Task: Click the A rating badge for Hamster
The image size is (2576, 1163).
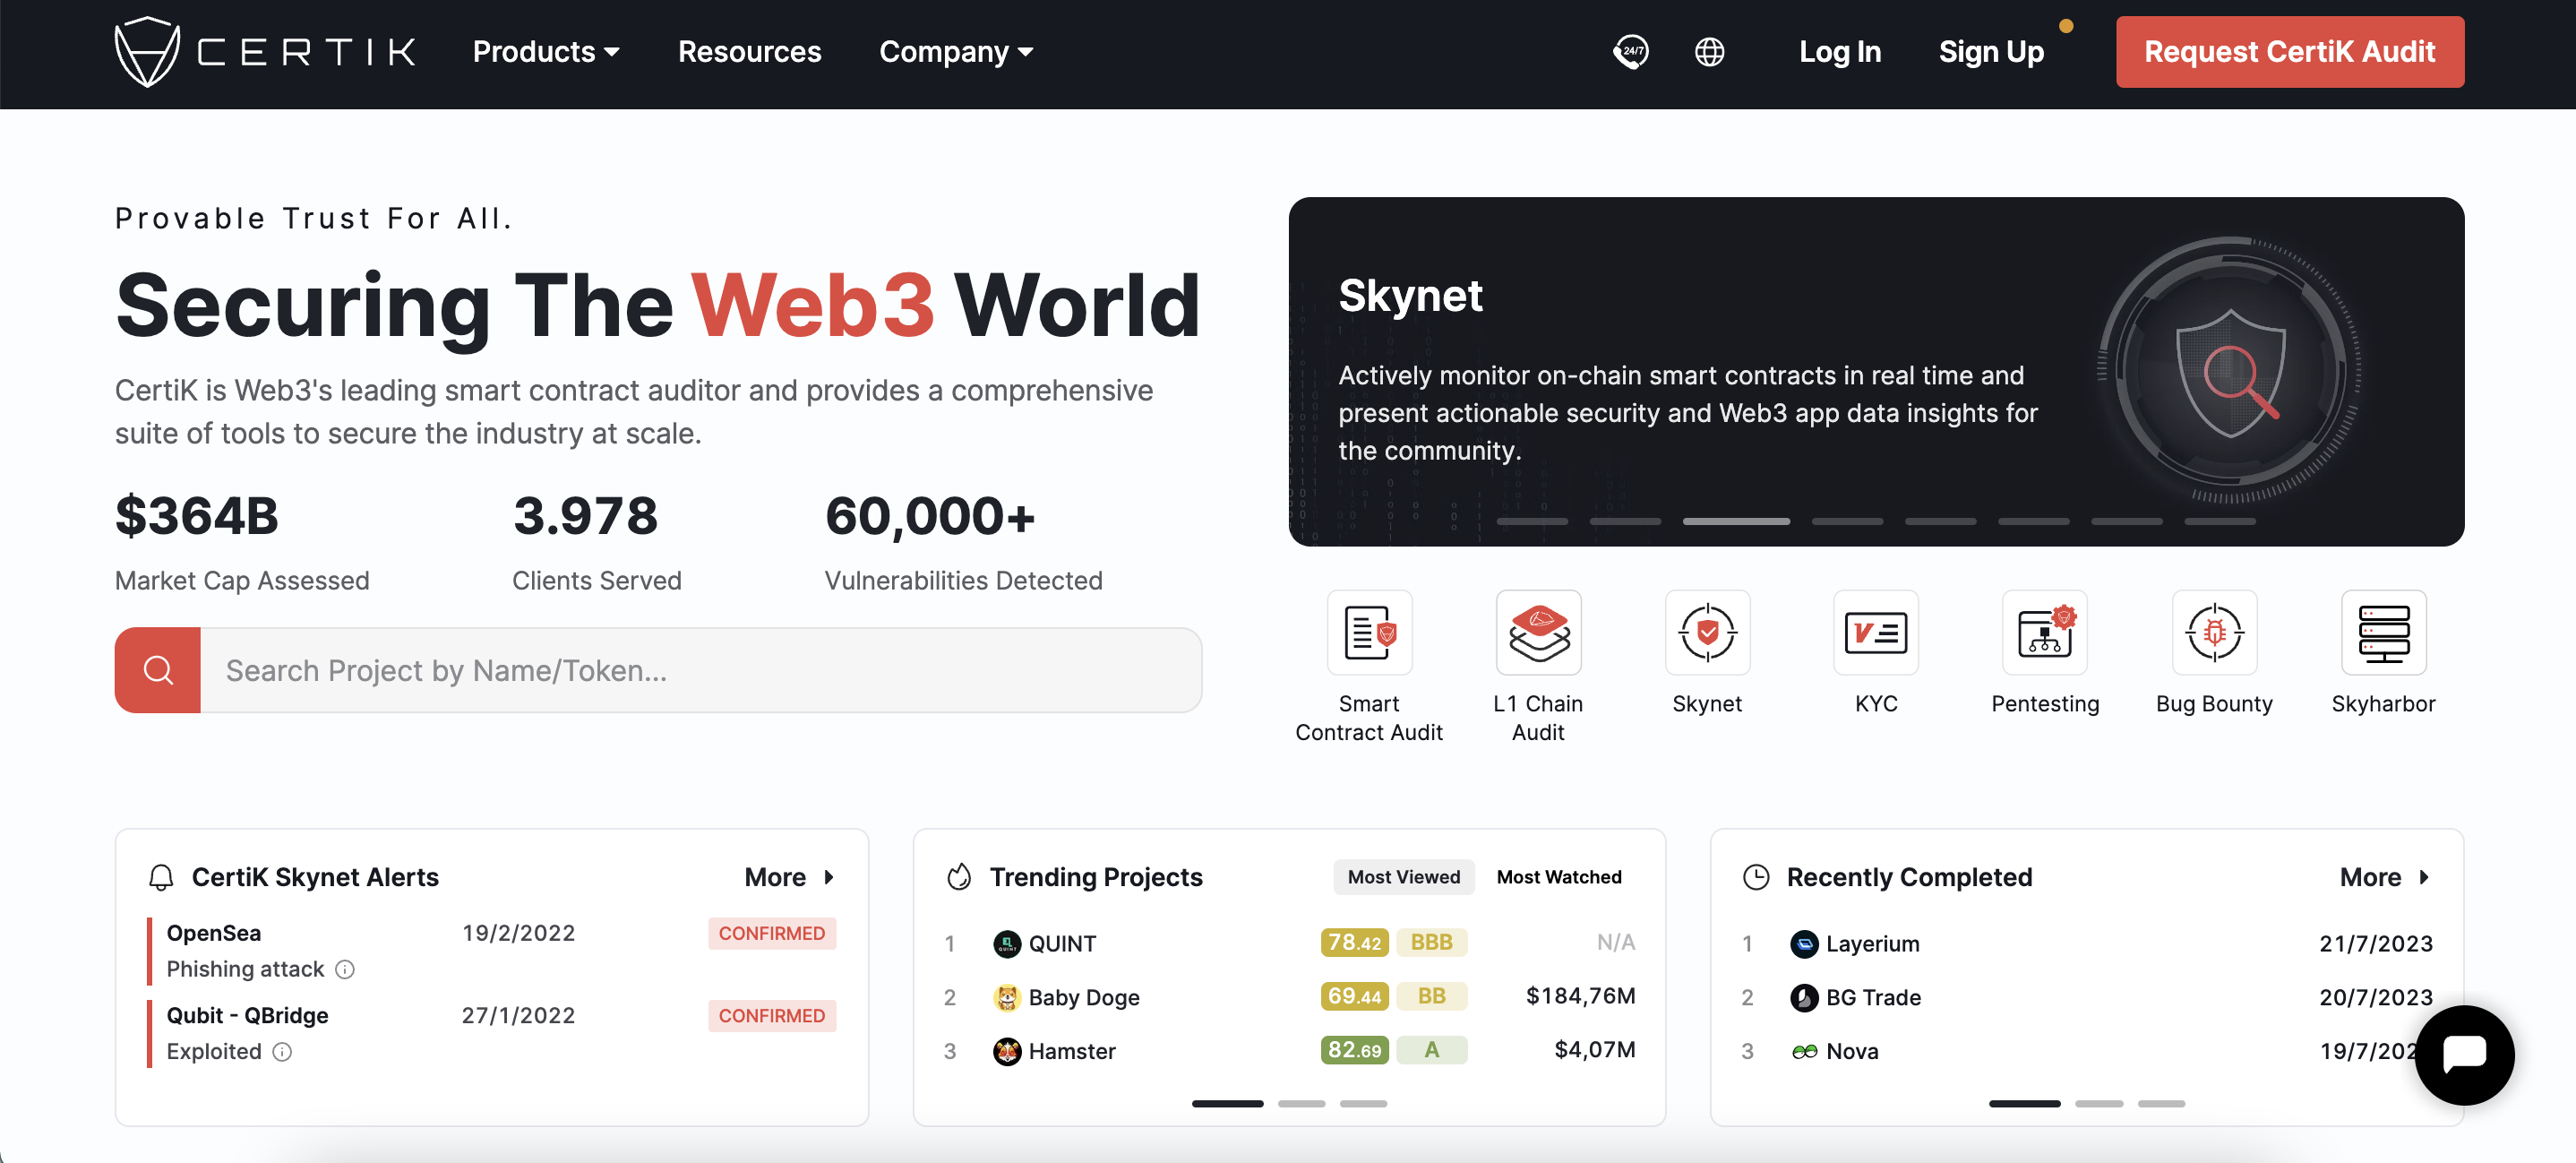Action: 1431,1051
